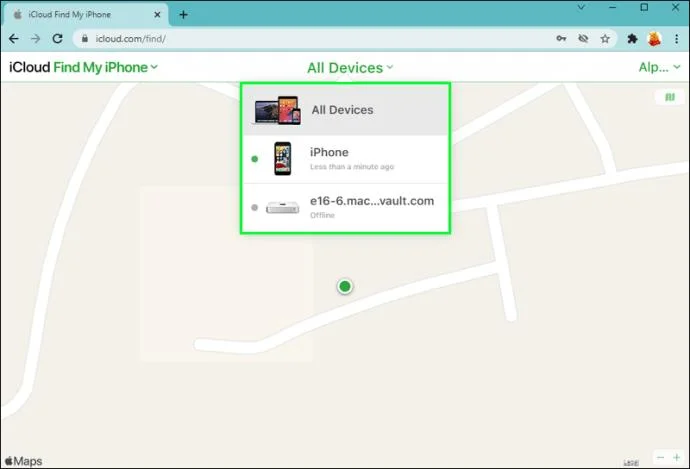Collapse the All Devices dropdown header
This screenshot has width=690, height=469.
[350, 68]
